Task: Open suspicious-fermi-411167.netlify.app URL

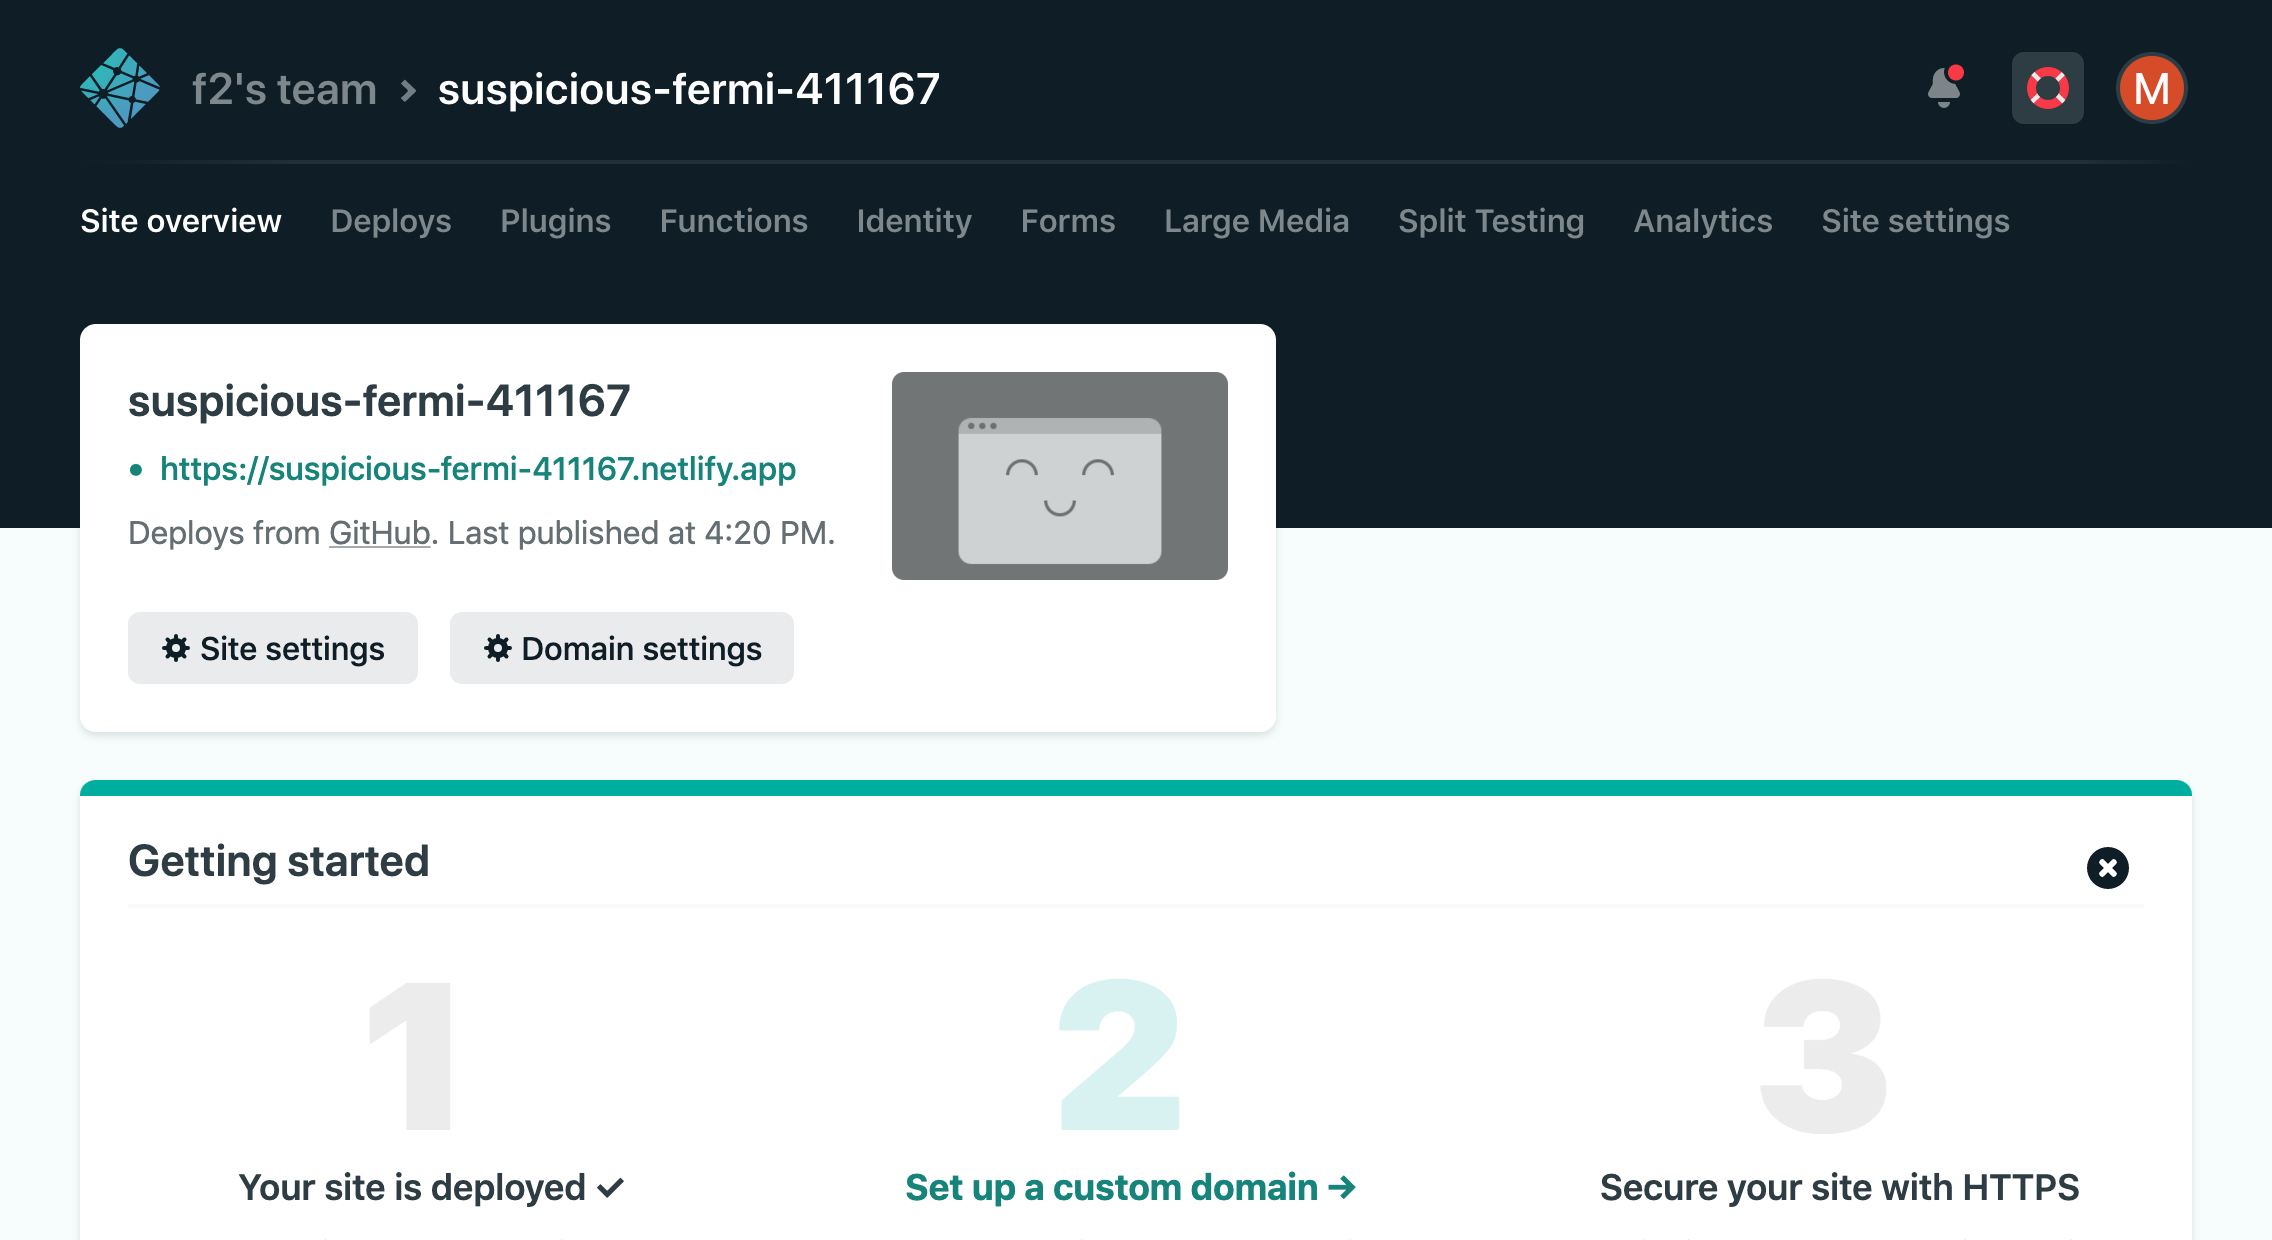Action: pos(479,469)
